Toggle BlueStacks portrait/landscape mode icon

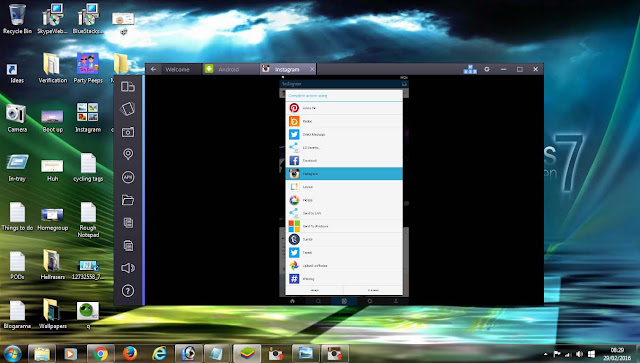[x=128, y=87]
